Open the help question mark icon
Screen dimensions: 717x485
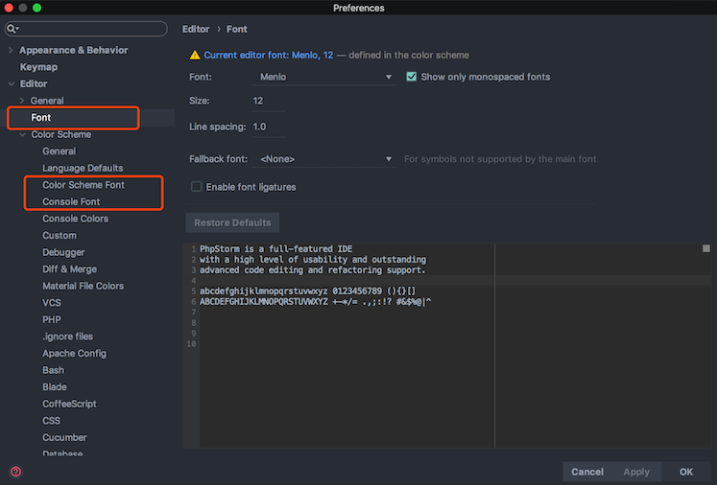point(16,471)
